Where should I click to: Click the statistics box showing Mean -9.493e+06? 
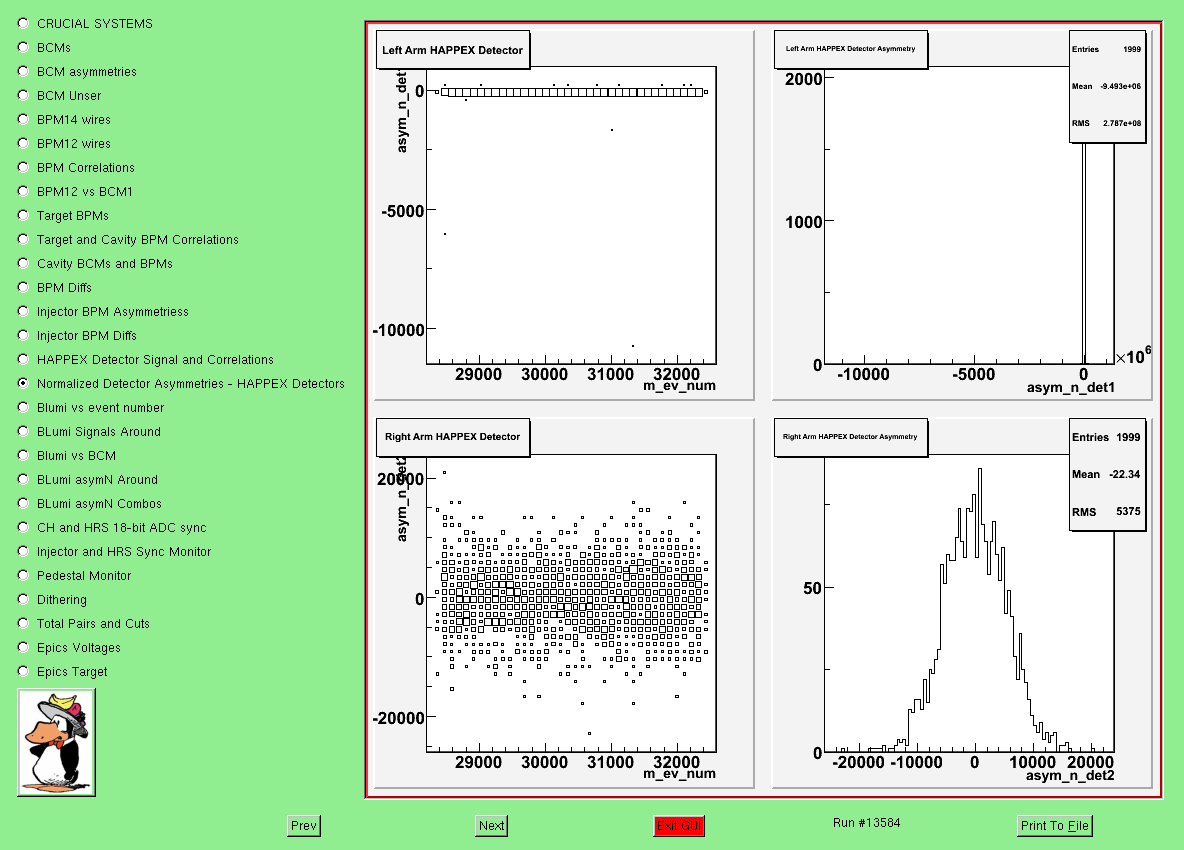(1107, 86)
